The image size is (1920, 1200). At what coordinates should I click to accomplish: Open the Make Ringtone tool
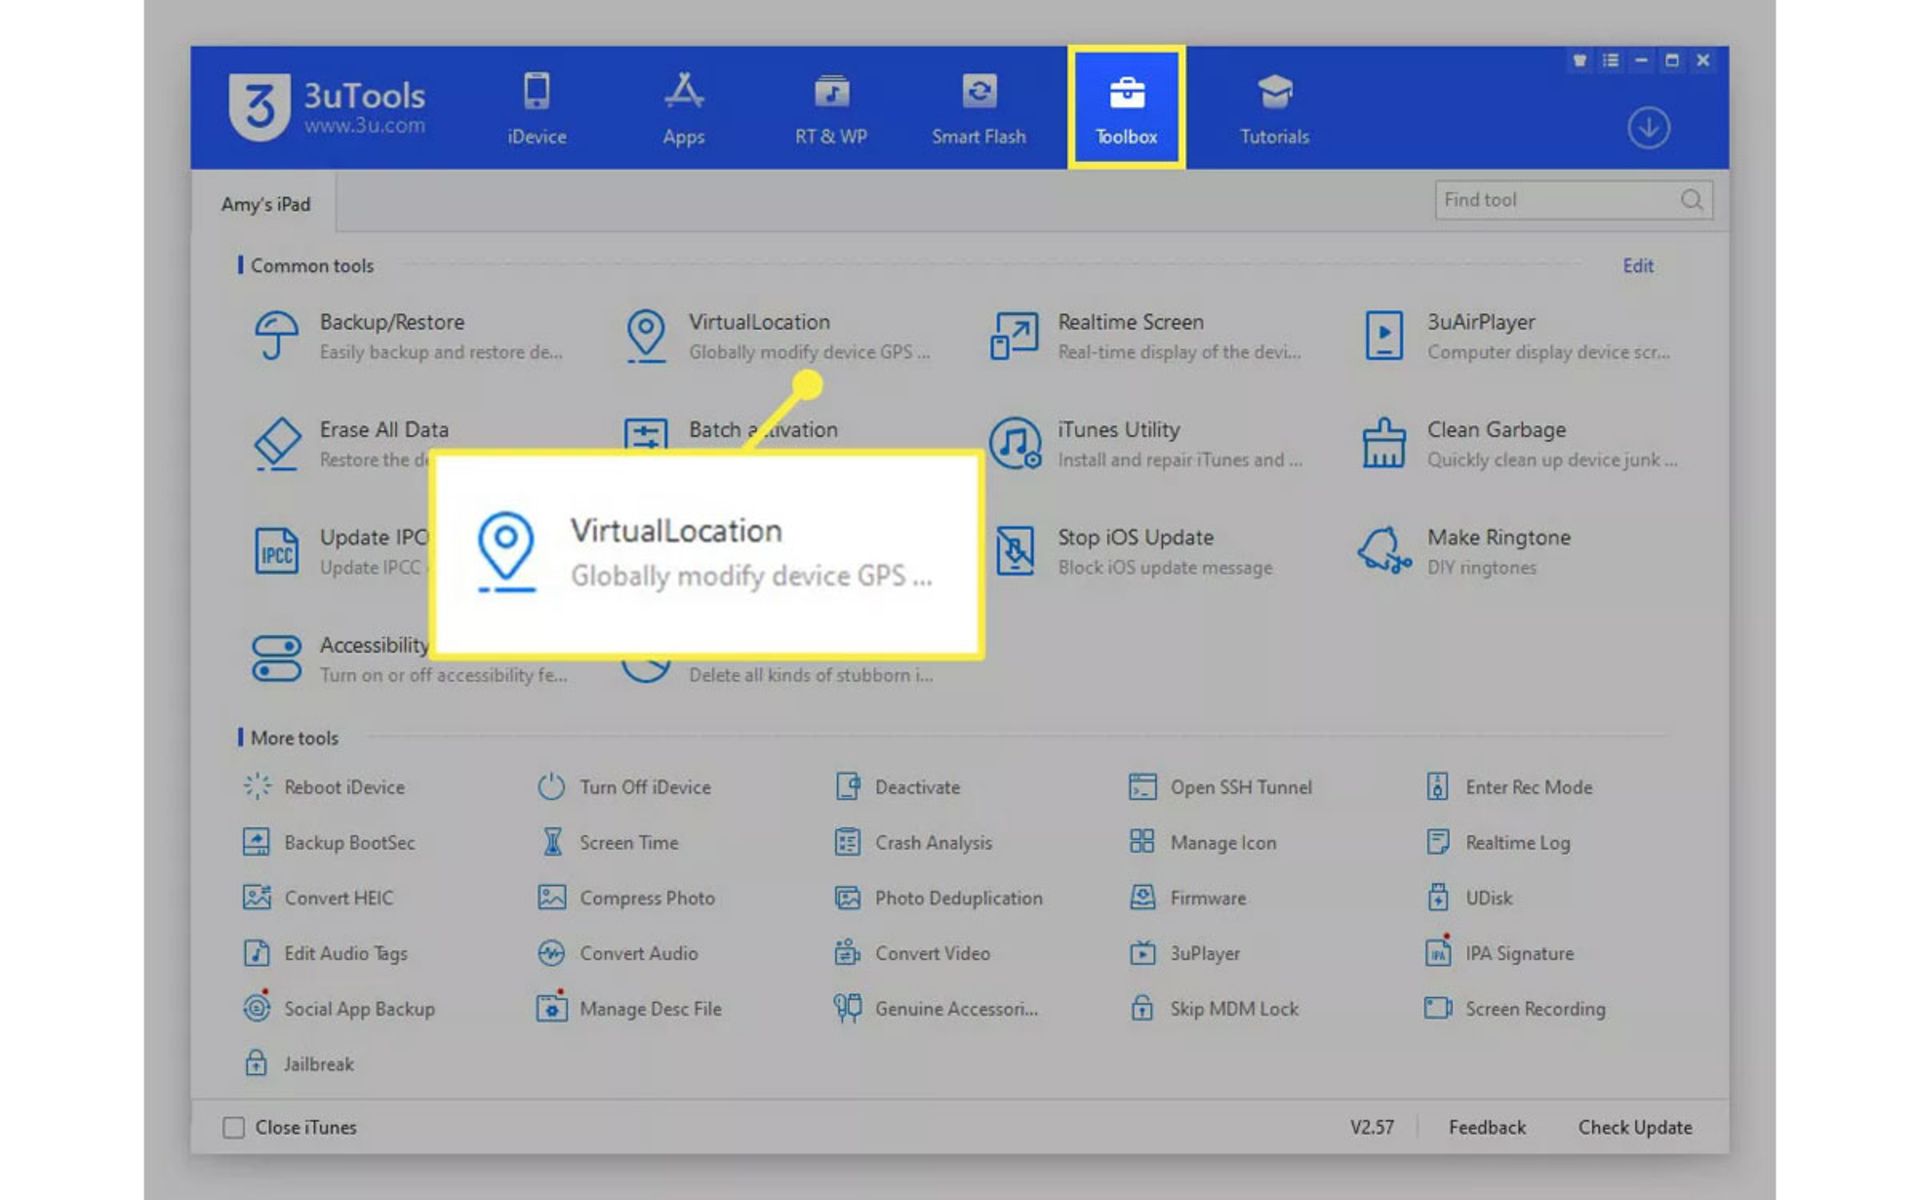[1465, 552]
